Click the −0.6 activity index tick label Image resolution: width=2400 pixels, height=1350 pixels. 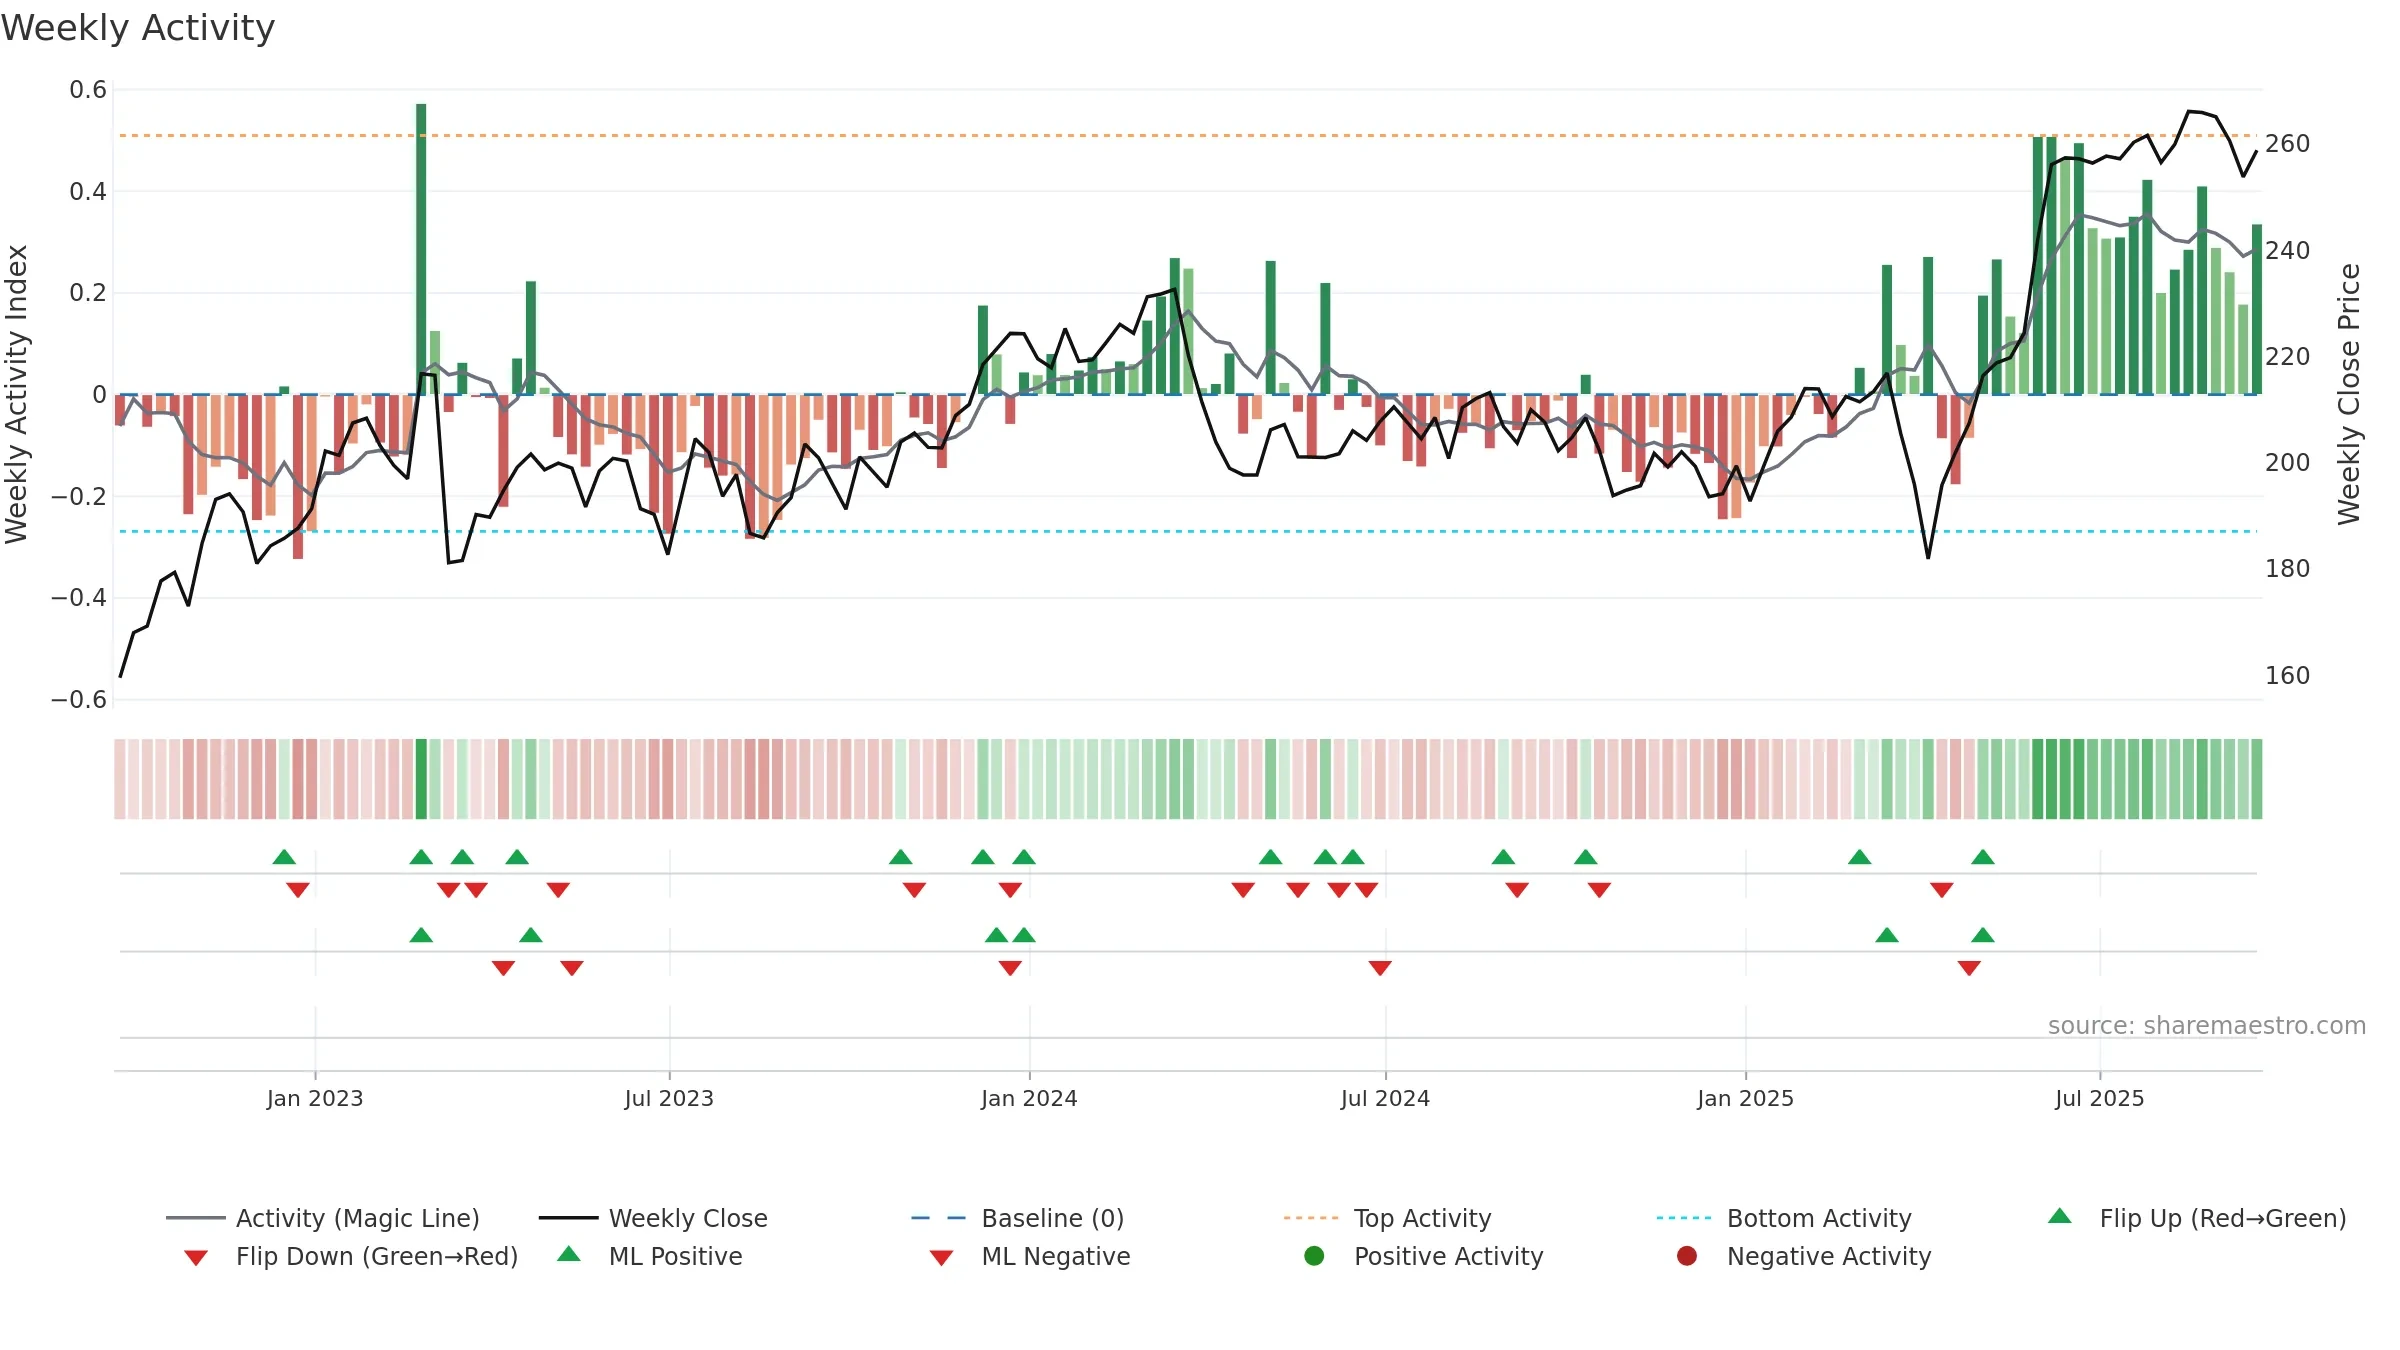pyautogui.click(x=79, y=700)
